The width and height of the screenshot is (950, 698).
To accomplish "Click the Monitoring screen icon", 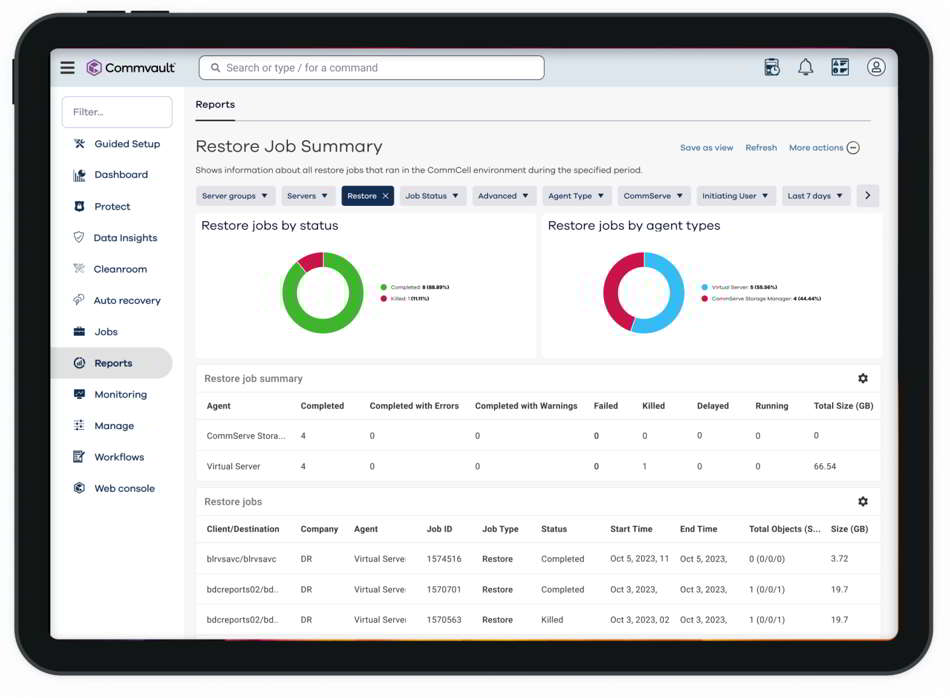I will (x=79, y=394).
